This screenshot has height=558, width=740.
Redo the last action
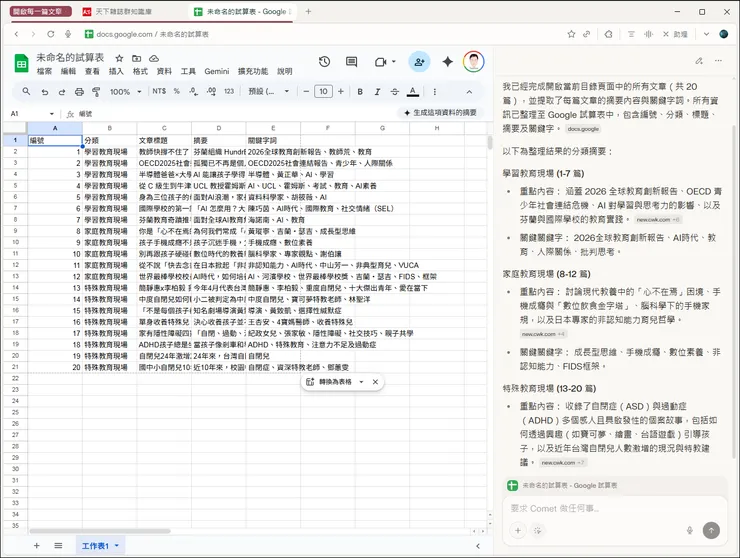(x=62, y=92)
